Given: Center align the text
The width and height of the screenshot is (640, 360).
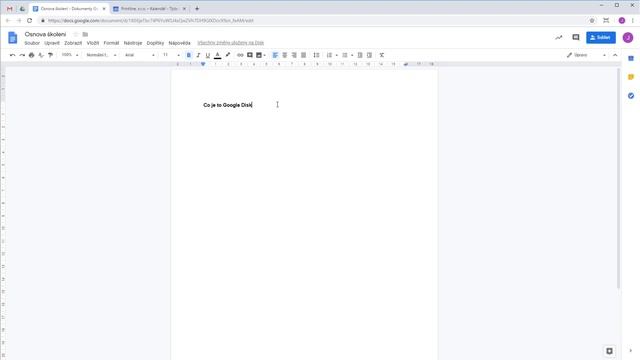Looking at the screenshot, I should (x=284, y=55).
